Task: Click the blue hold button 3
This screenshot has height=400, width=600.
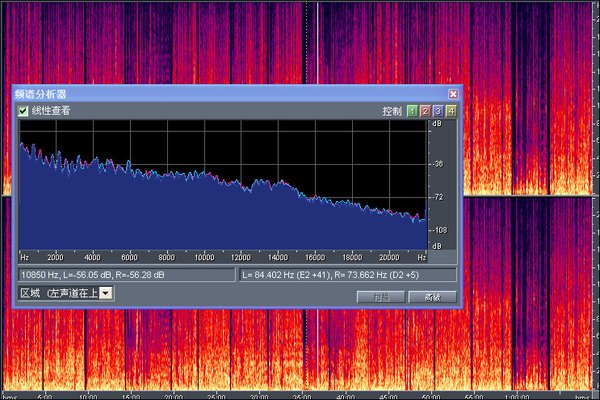Action: 438,111
